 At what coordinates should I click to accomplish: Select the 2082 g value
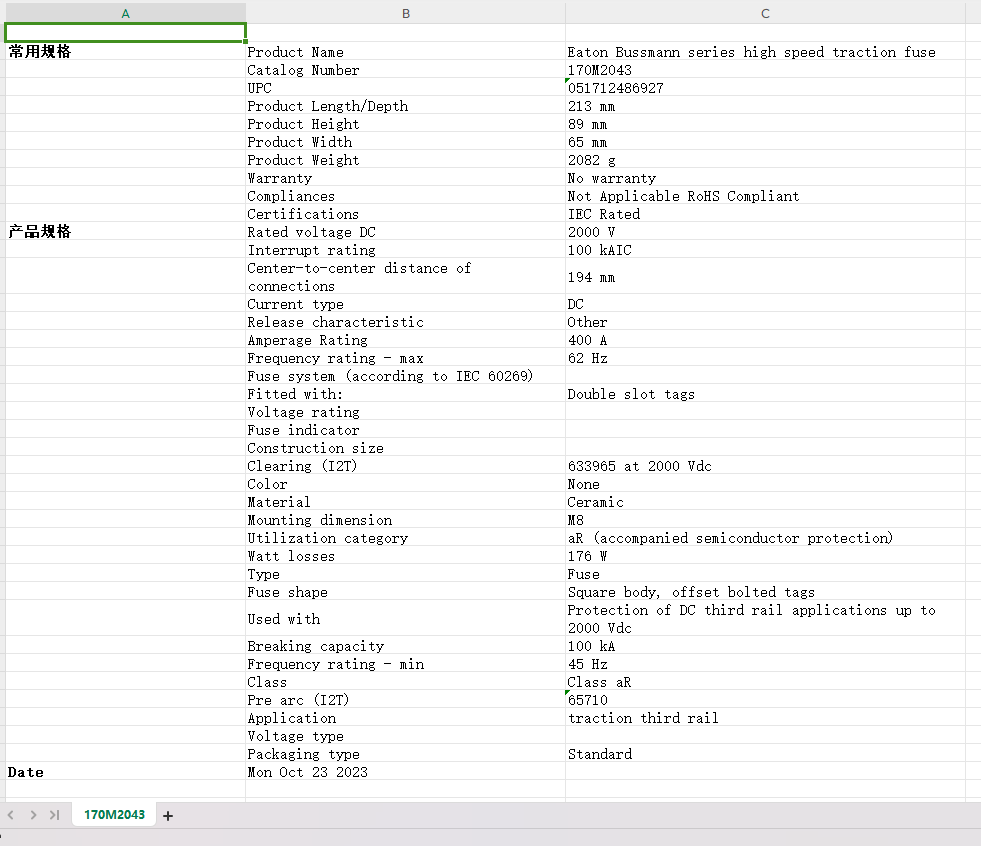[765, 160]
